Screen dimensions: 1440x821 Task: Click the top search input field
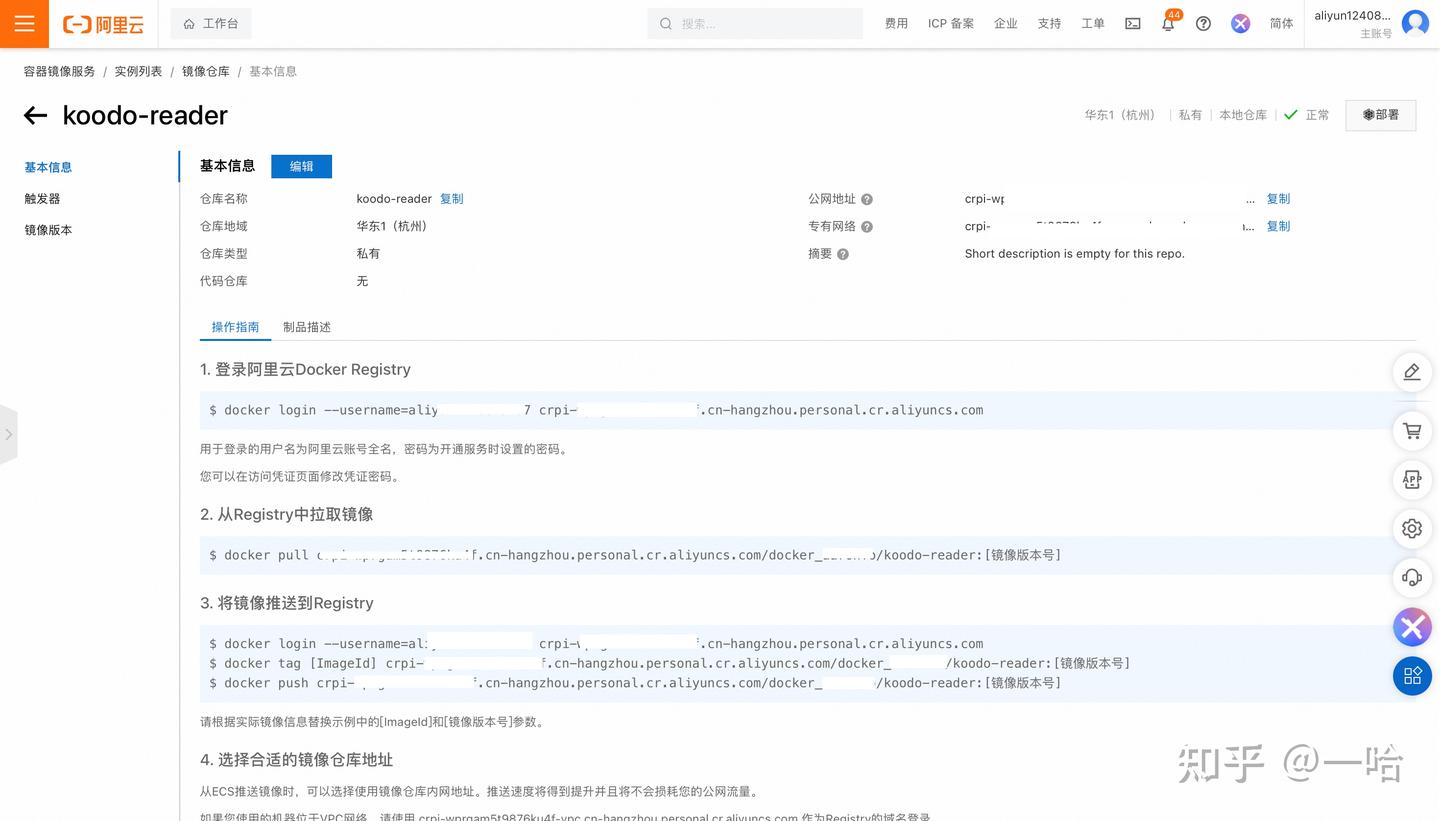pyautogui.click(x=755, y=23)
